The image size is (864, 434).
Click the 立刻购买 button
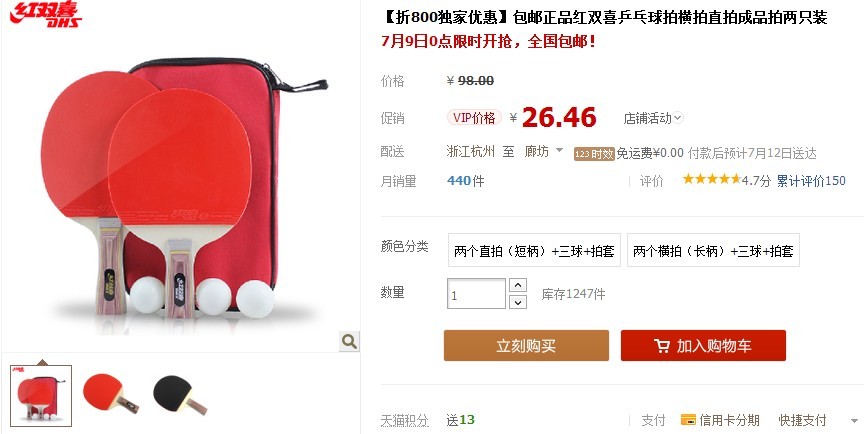[x=526, y=346]
